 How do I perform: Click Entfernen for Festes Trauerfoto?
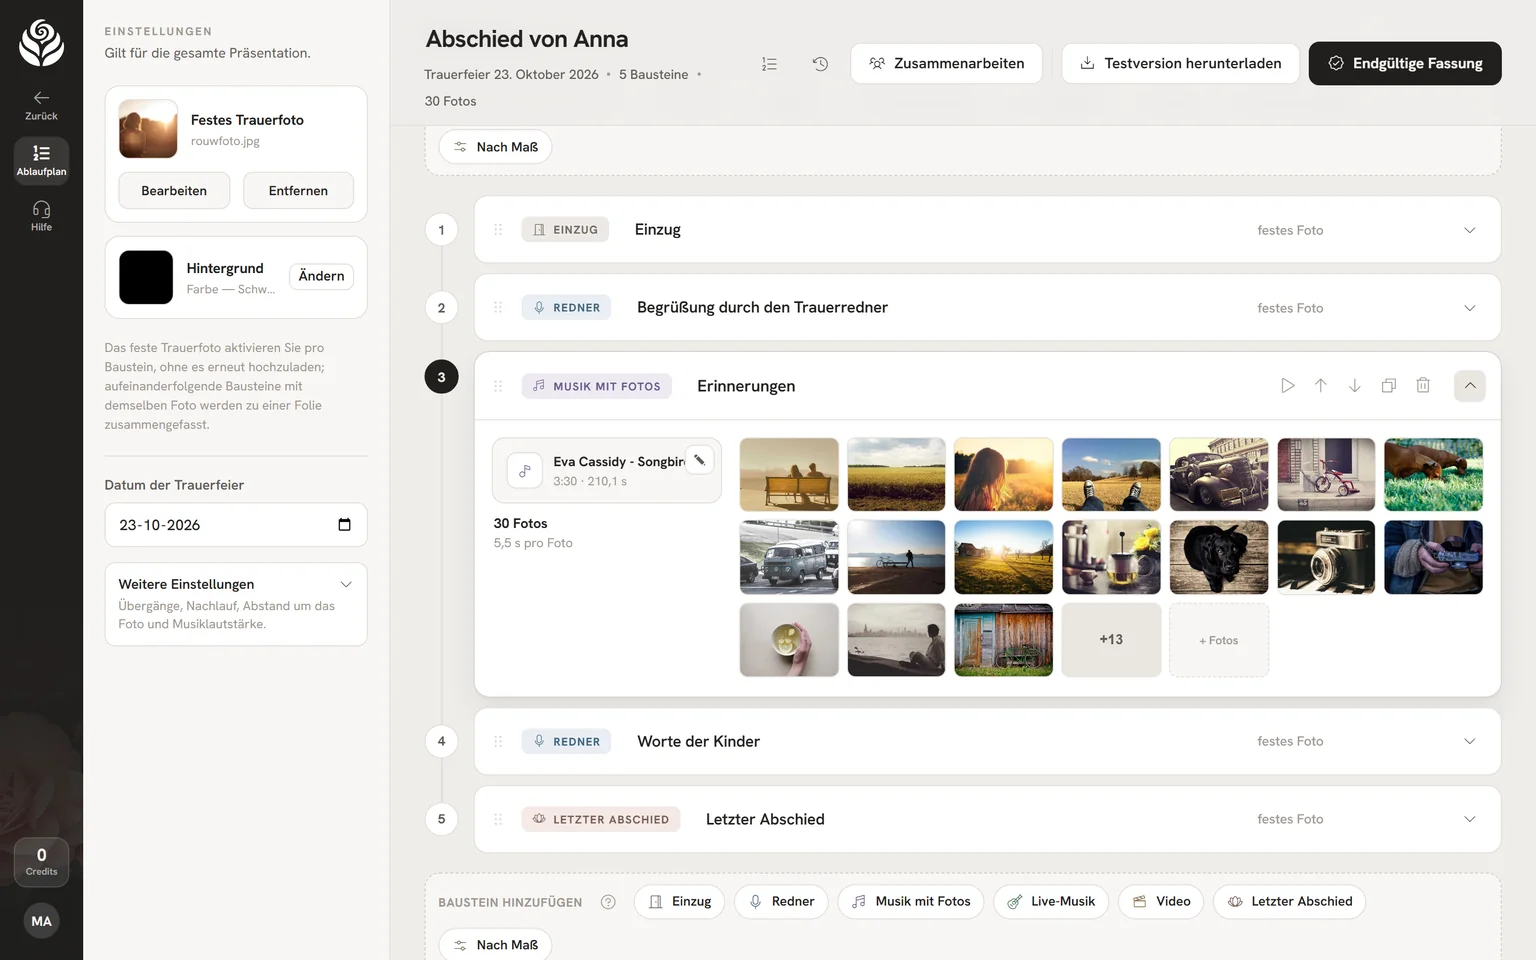(x=298, y=191)
